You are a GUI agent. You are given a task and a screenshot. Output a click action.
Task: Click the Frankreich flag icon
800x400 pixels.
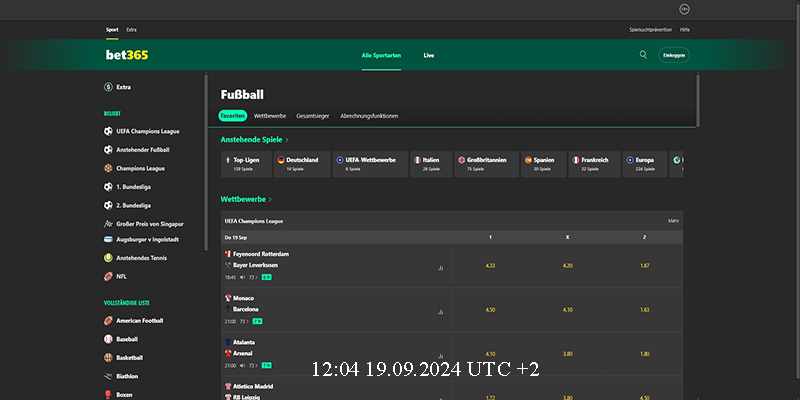coord(576,160)
